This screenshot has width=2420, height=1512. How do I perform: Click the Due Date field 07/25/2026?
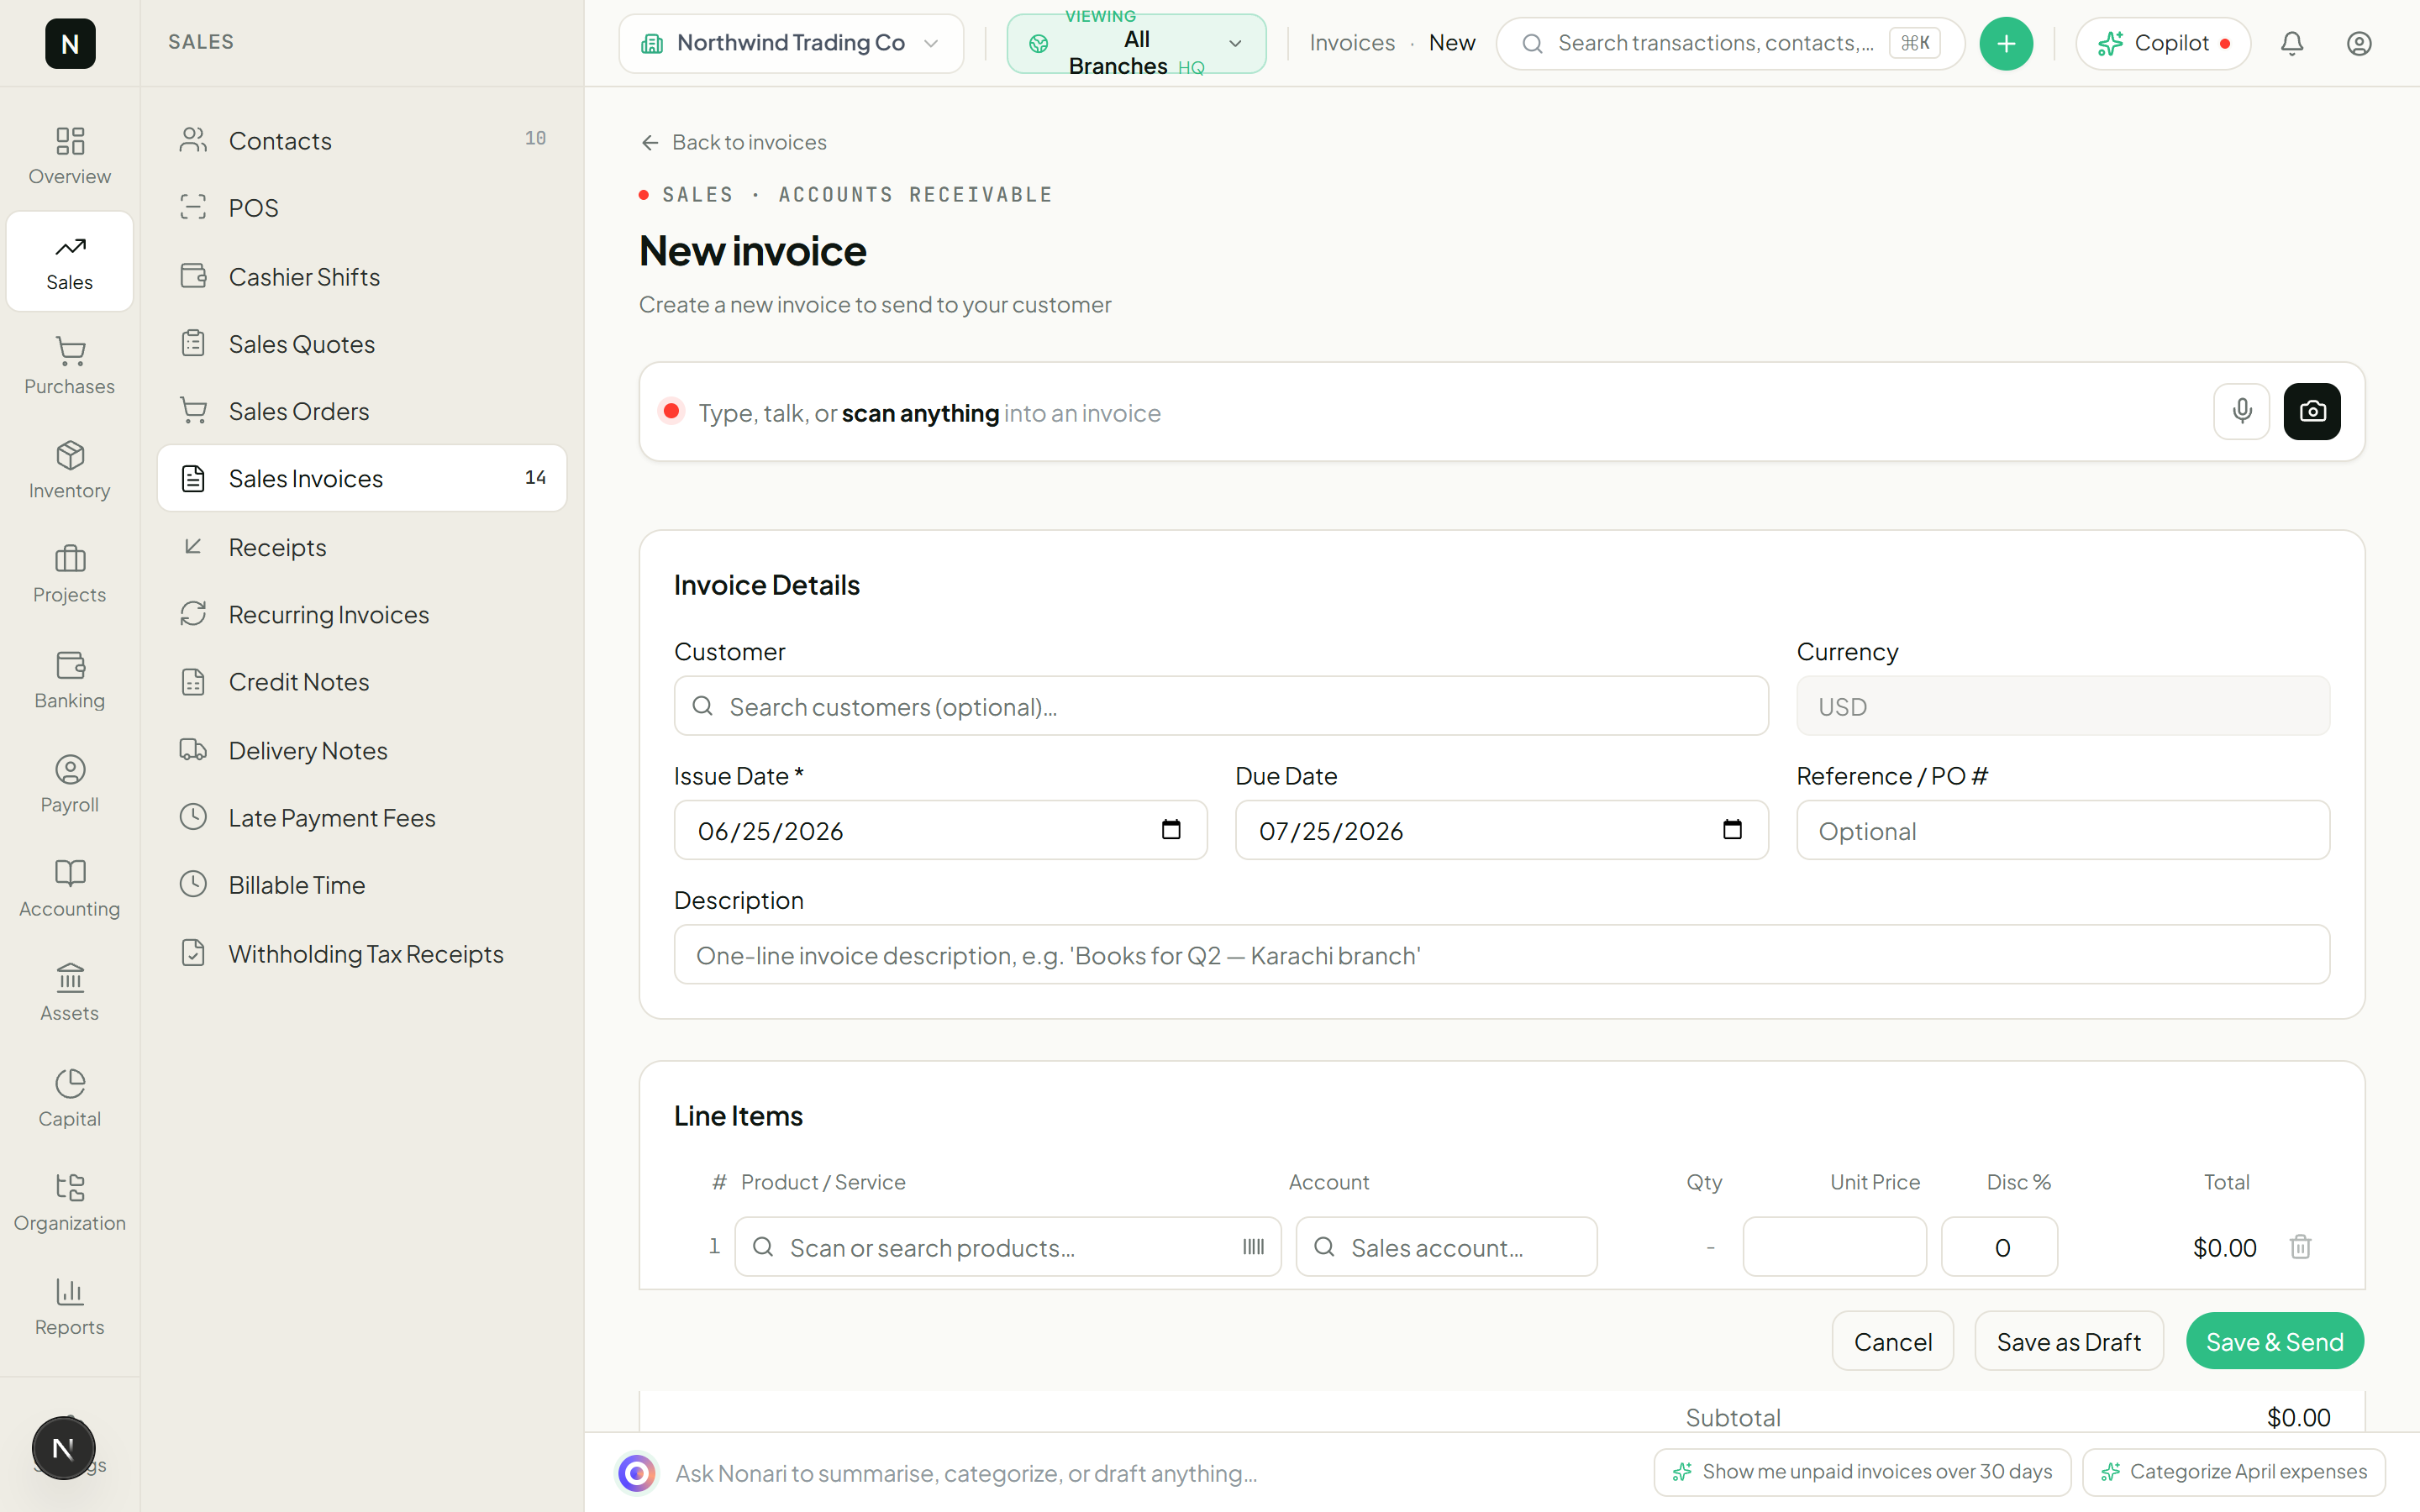pos(1501,830)
